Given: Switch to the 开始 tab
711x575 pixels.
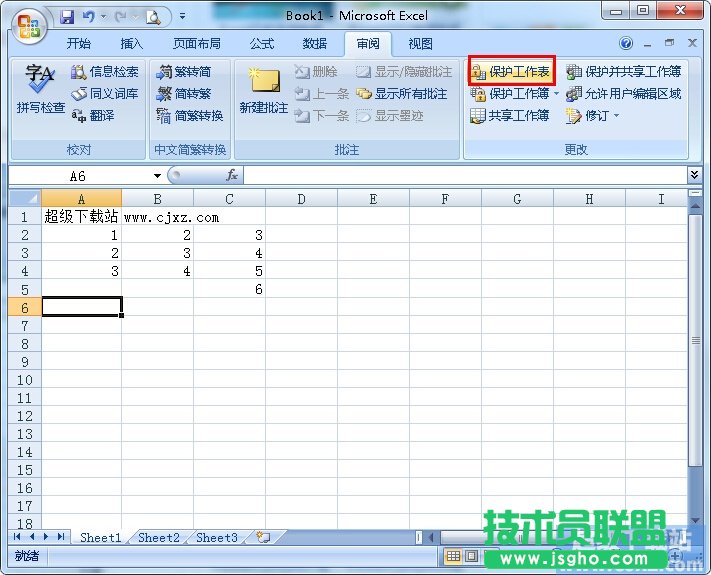Looking at the screenshot, I should pos(78,44).
